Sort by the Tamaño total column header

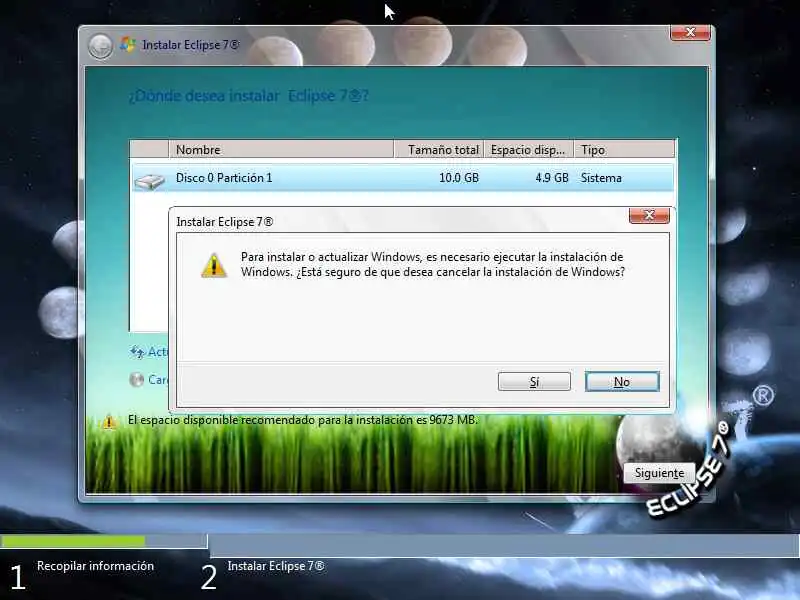pos(439,149)
